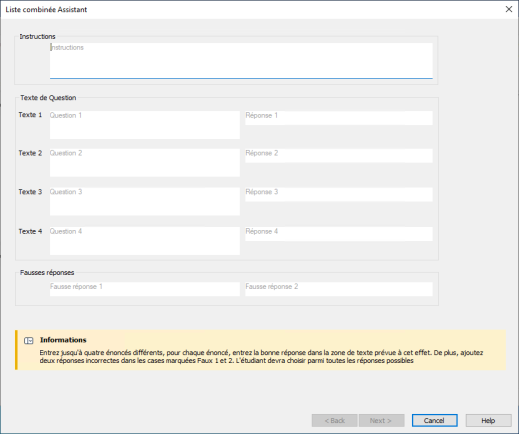This screenshot has height=434, width=519.
Task: Click the Fausse réponse 2 field
Action: [339, 289]
